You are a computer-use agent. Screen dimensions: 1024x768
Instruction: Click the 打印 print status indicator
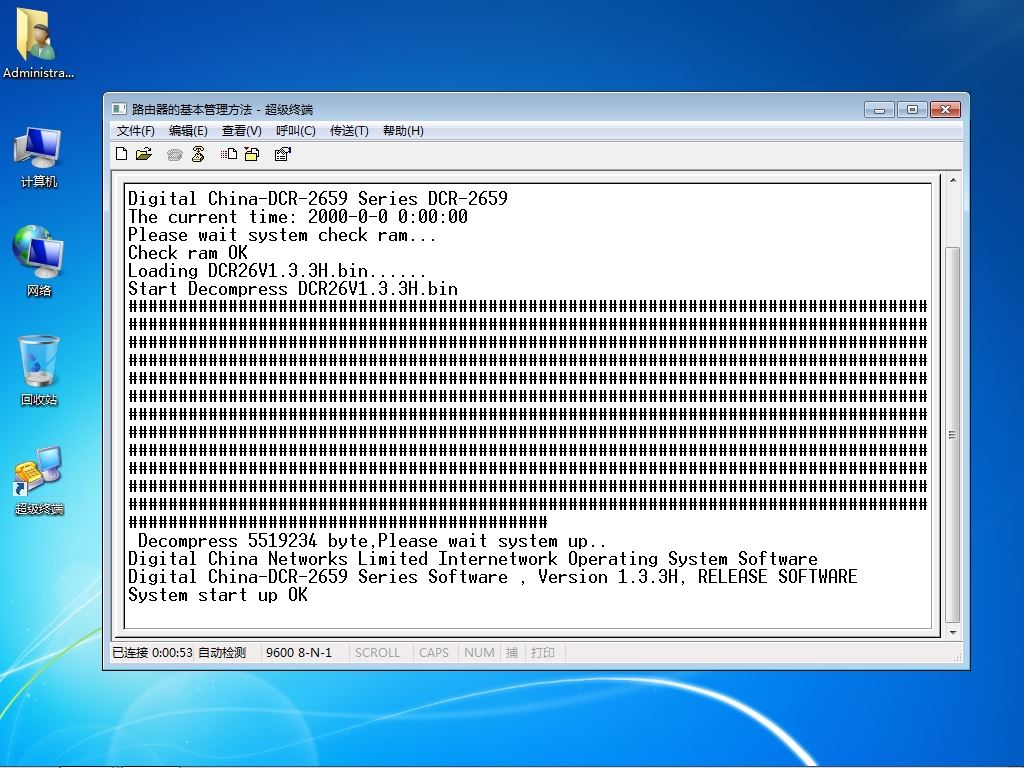pyautogui.click(x=543, y=652)
